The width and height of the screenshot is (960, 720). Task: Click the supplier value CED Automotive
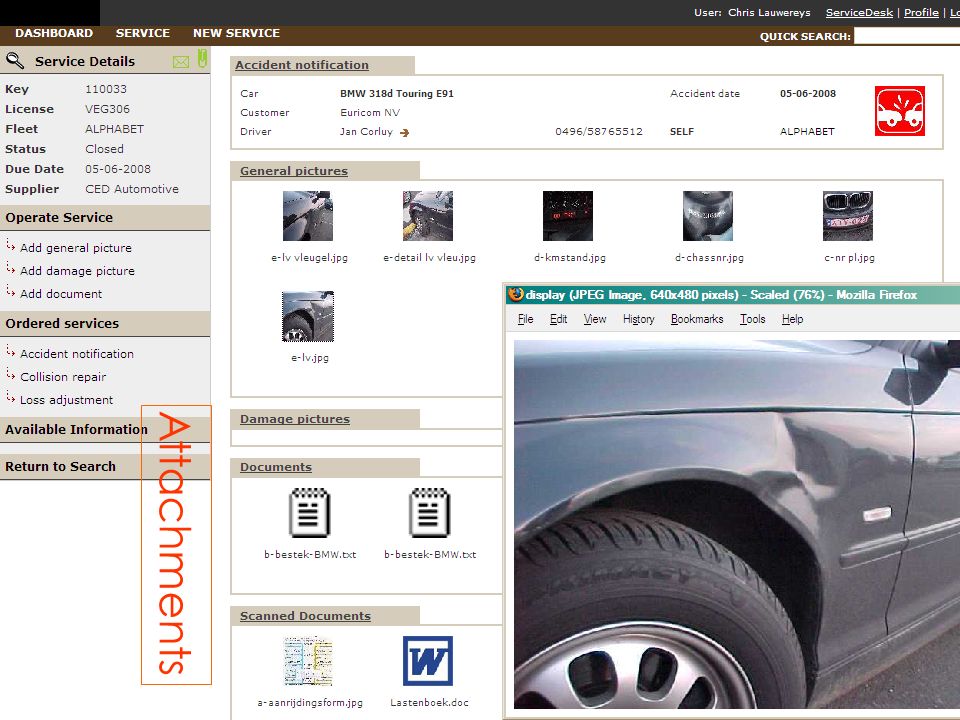(132, 189)
